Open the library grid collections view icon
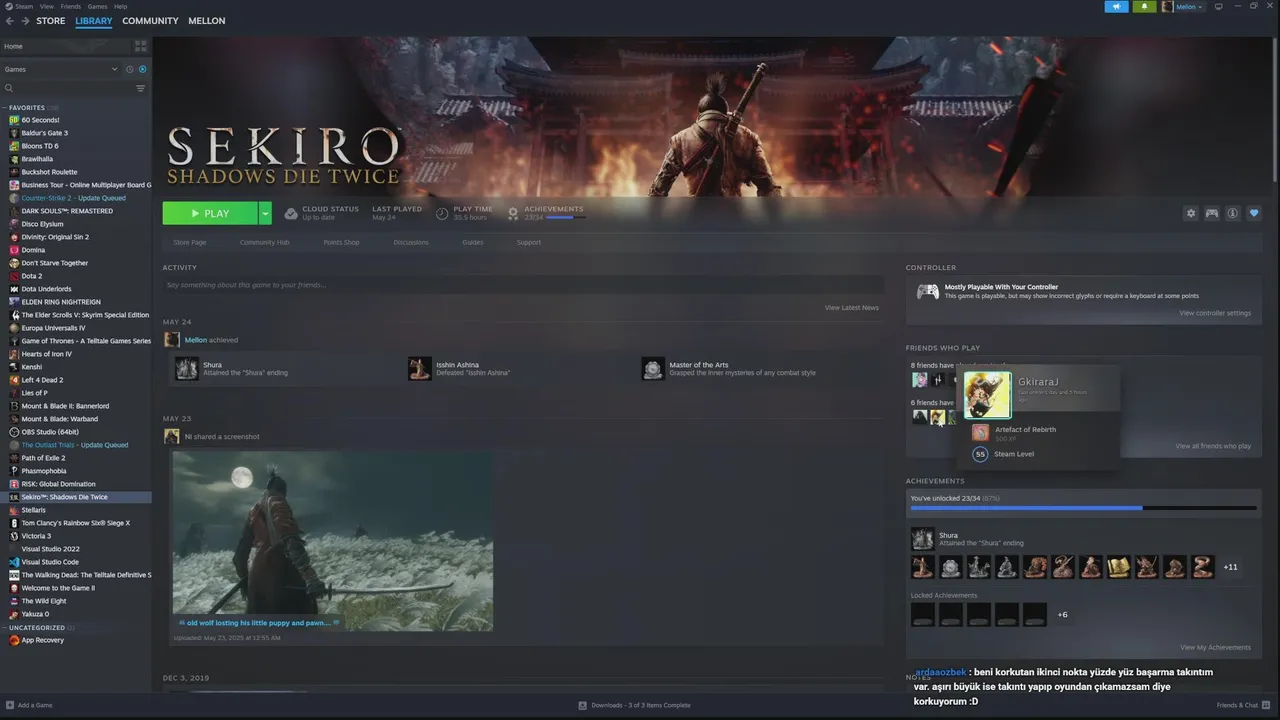This screenshot has height=720, width=1280. pyautogui.click(x=141, y=46)
